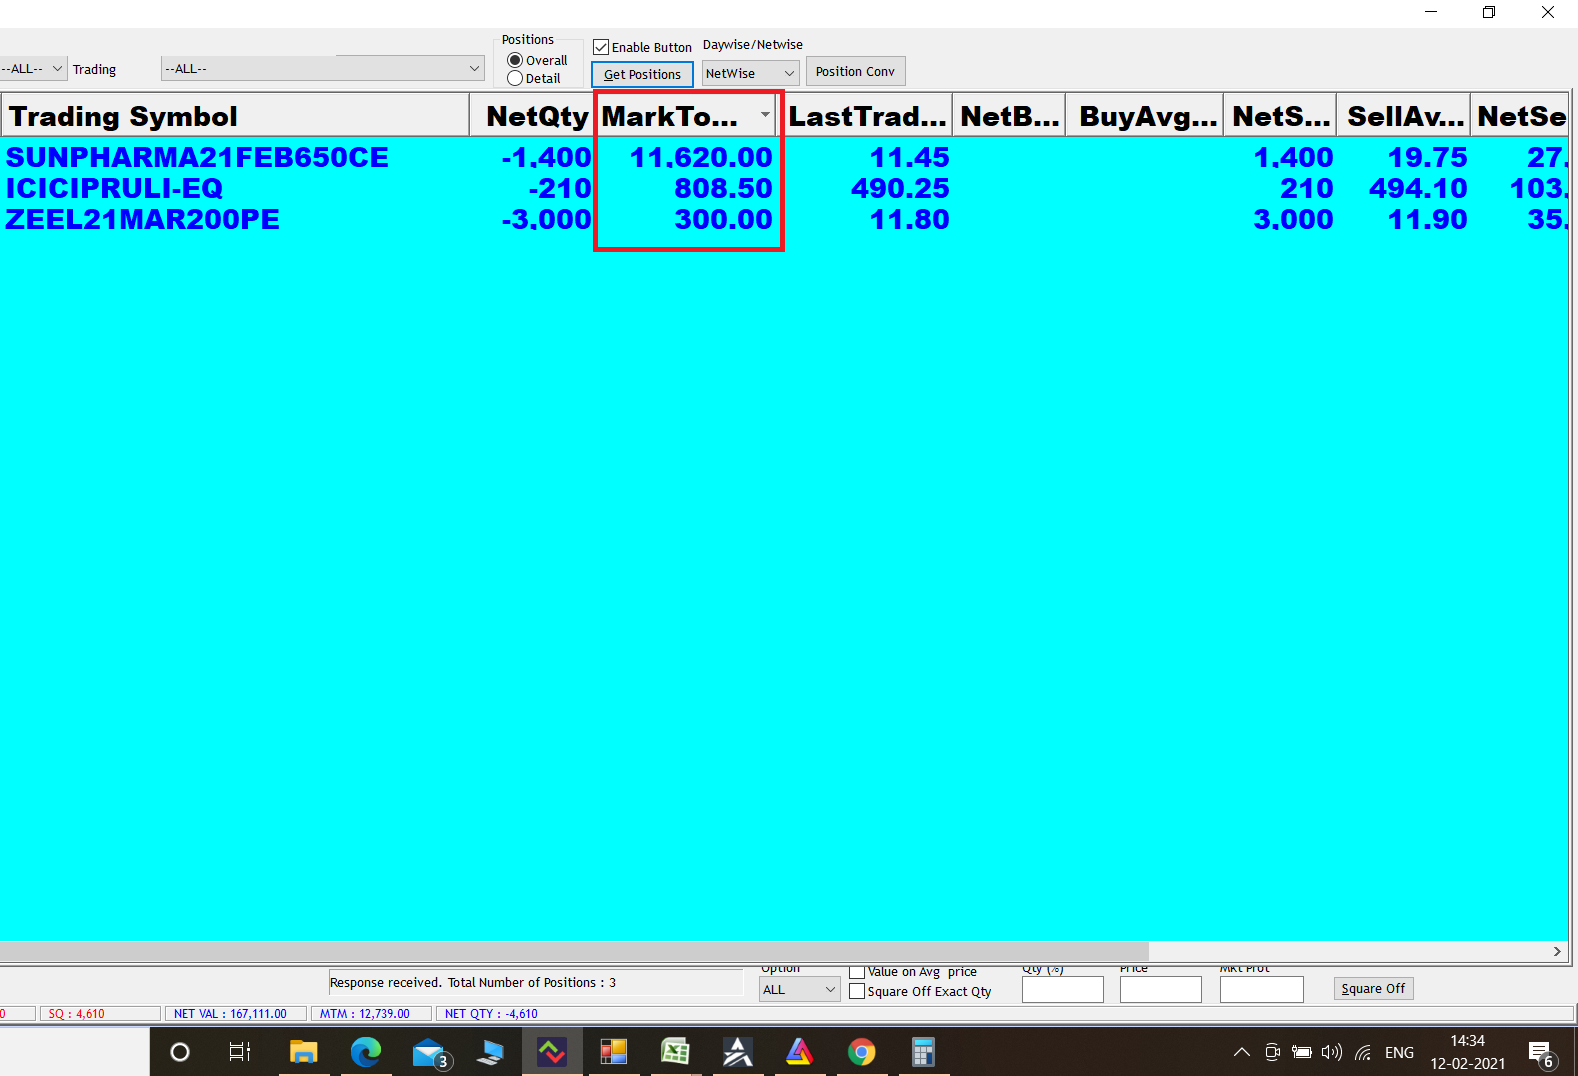The width and height of the screenshot is (1578, 1076).
Task: Open Google Chrome from the taskbar
Action: [861, 1052]
